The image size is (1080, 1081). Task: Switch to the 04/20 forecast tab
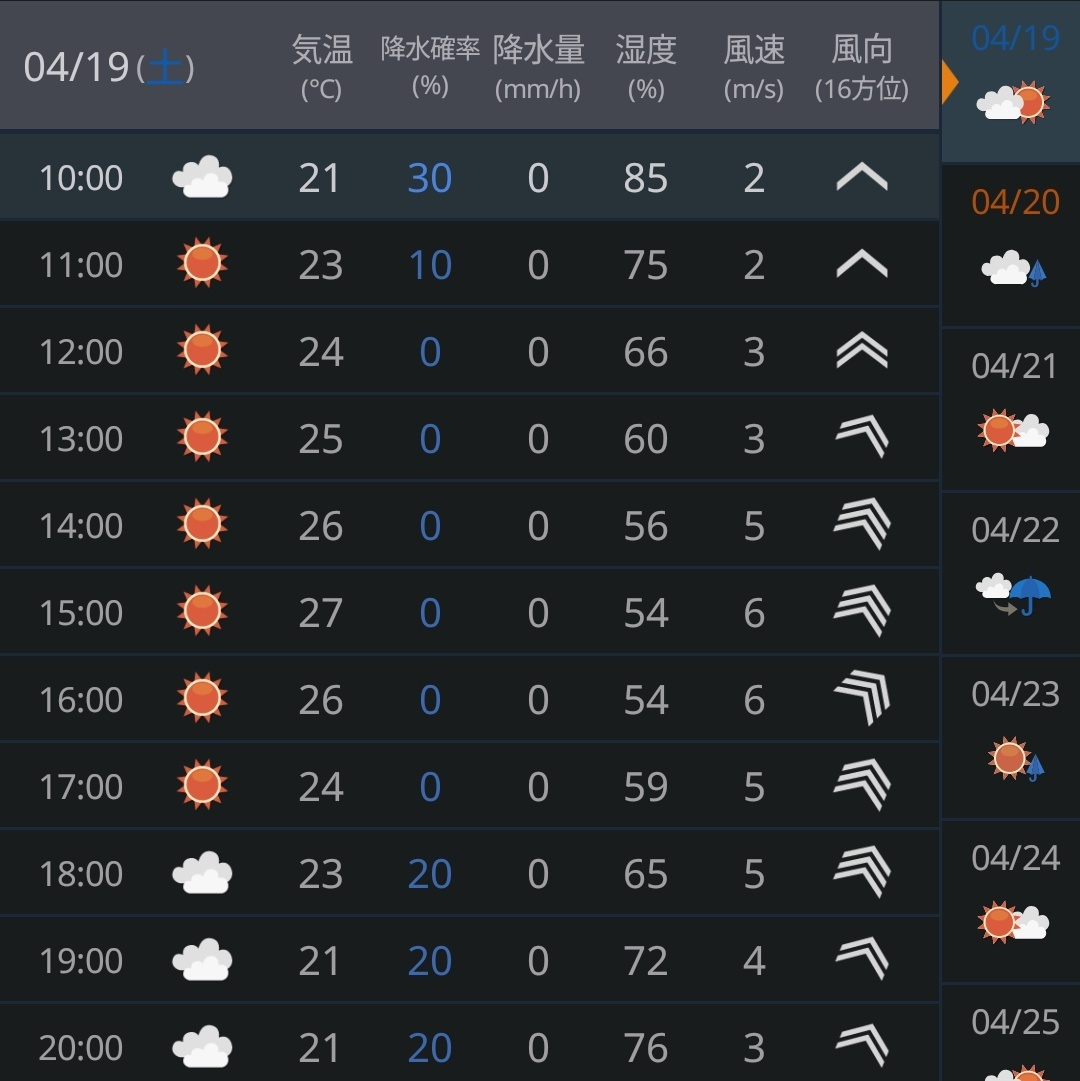[x=1010, y=246]
